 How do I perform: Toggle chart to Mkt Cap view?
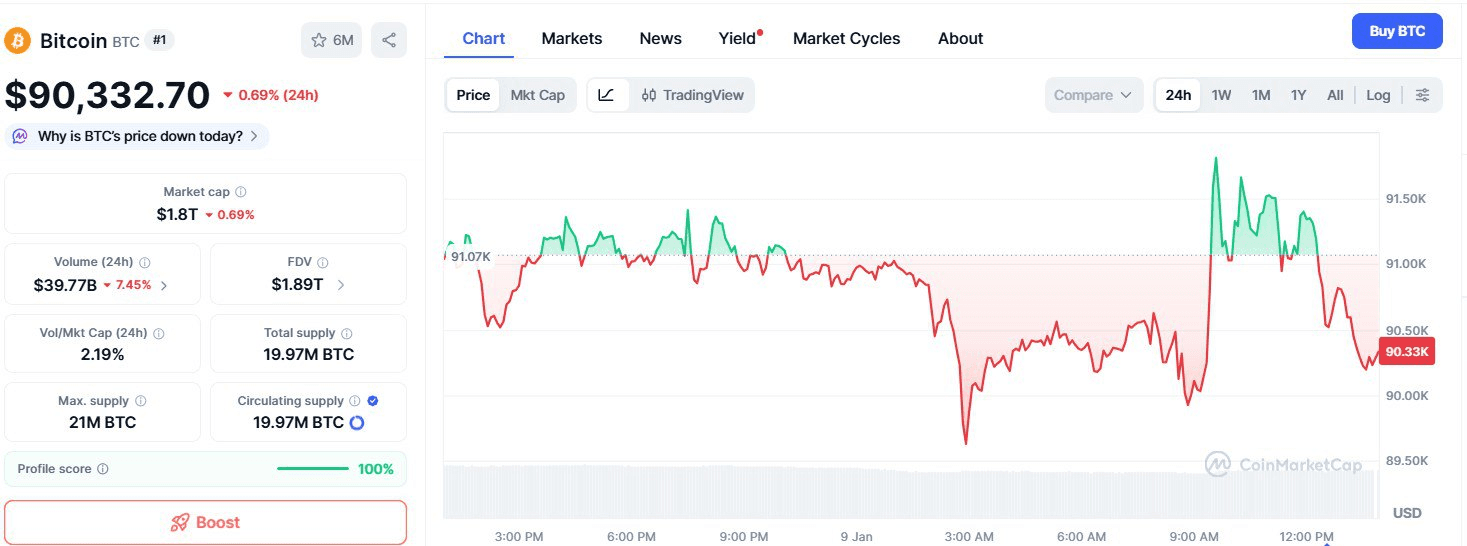(x=537, y=95)
